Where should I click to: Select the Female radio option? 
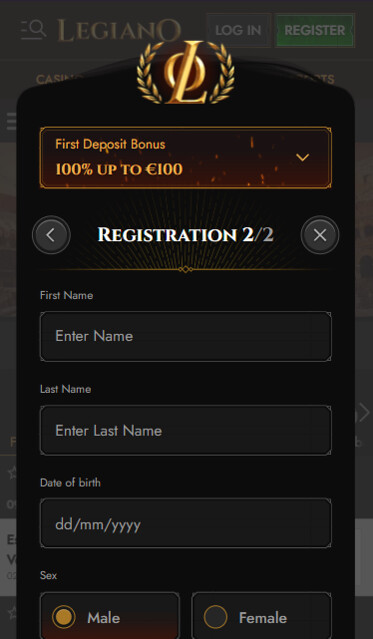tap(261, 615)
